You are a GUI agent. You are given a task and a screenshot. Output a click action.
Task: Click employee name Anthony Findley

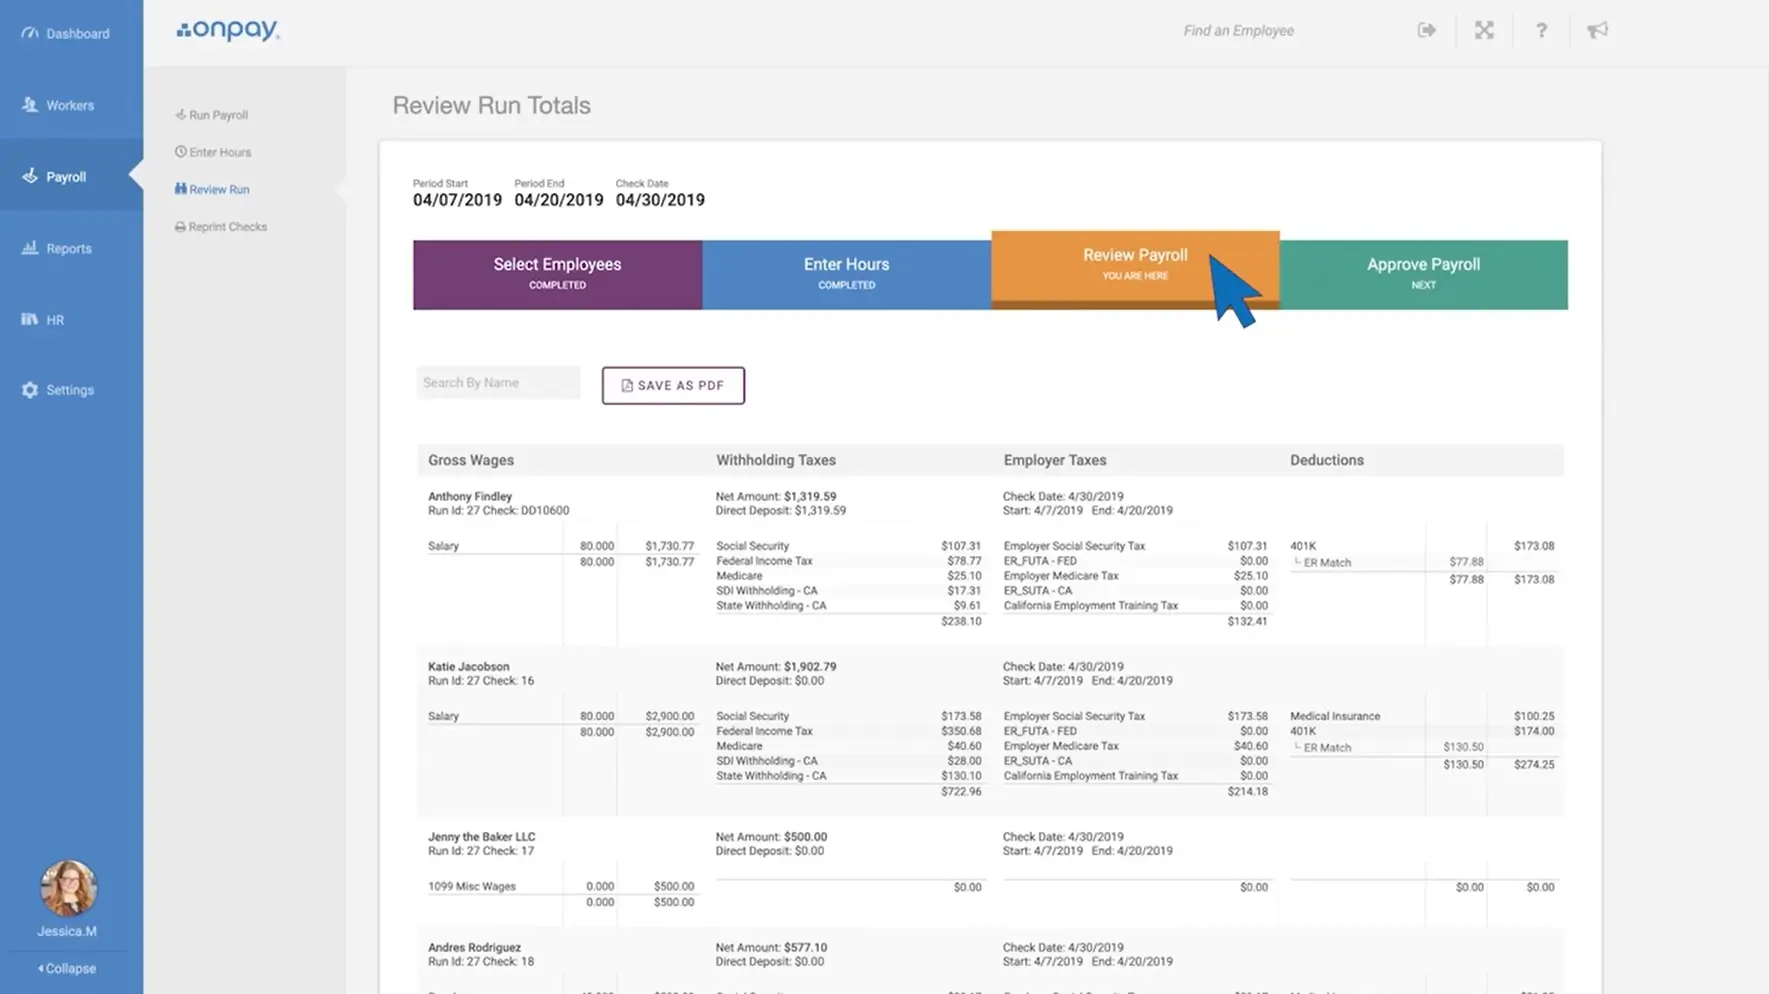click(470, 496)
